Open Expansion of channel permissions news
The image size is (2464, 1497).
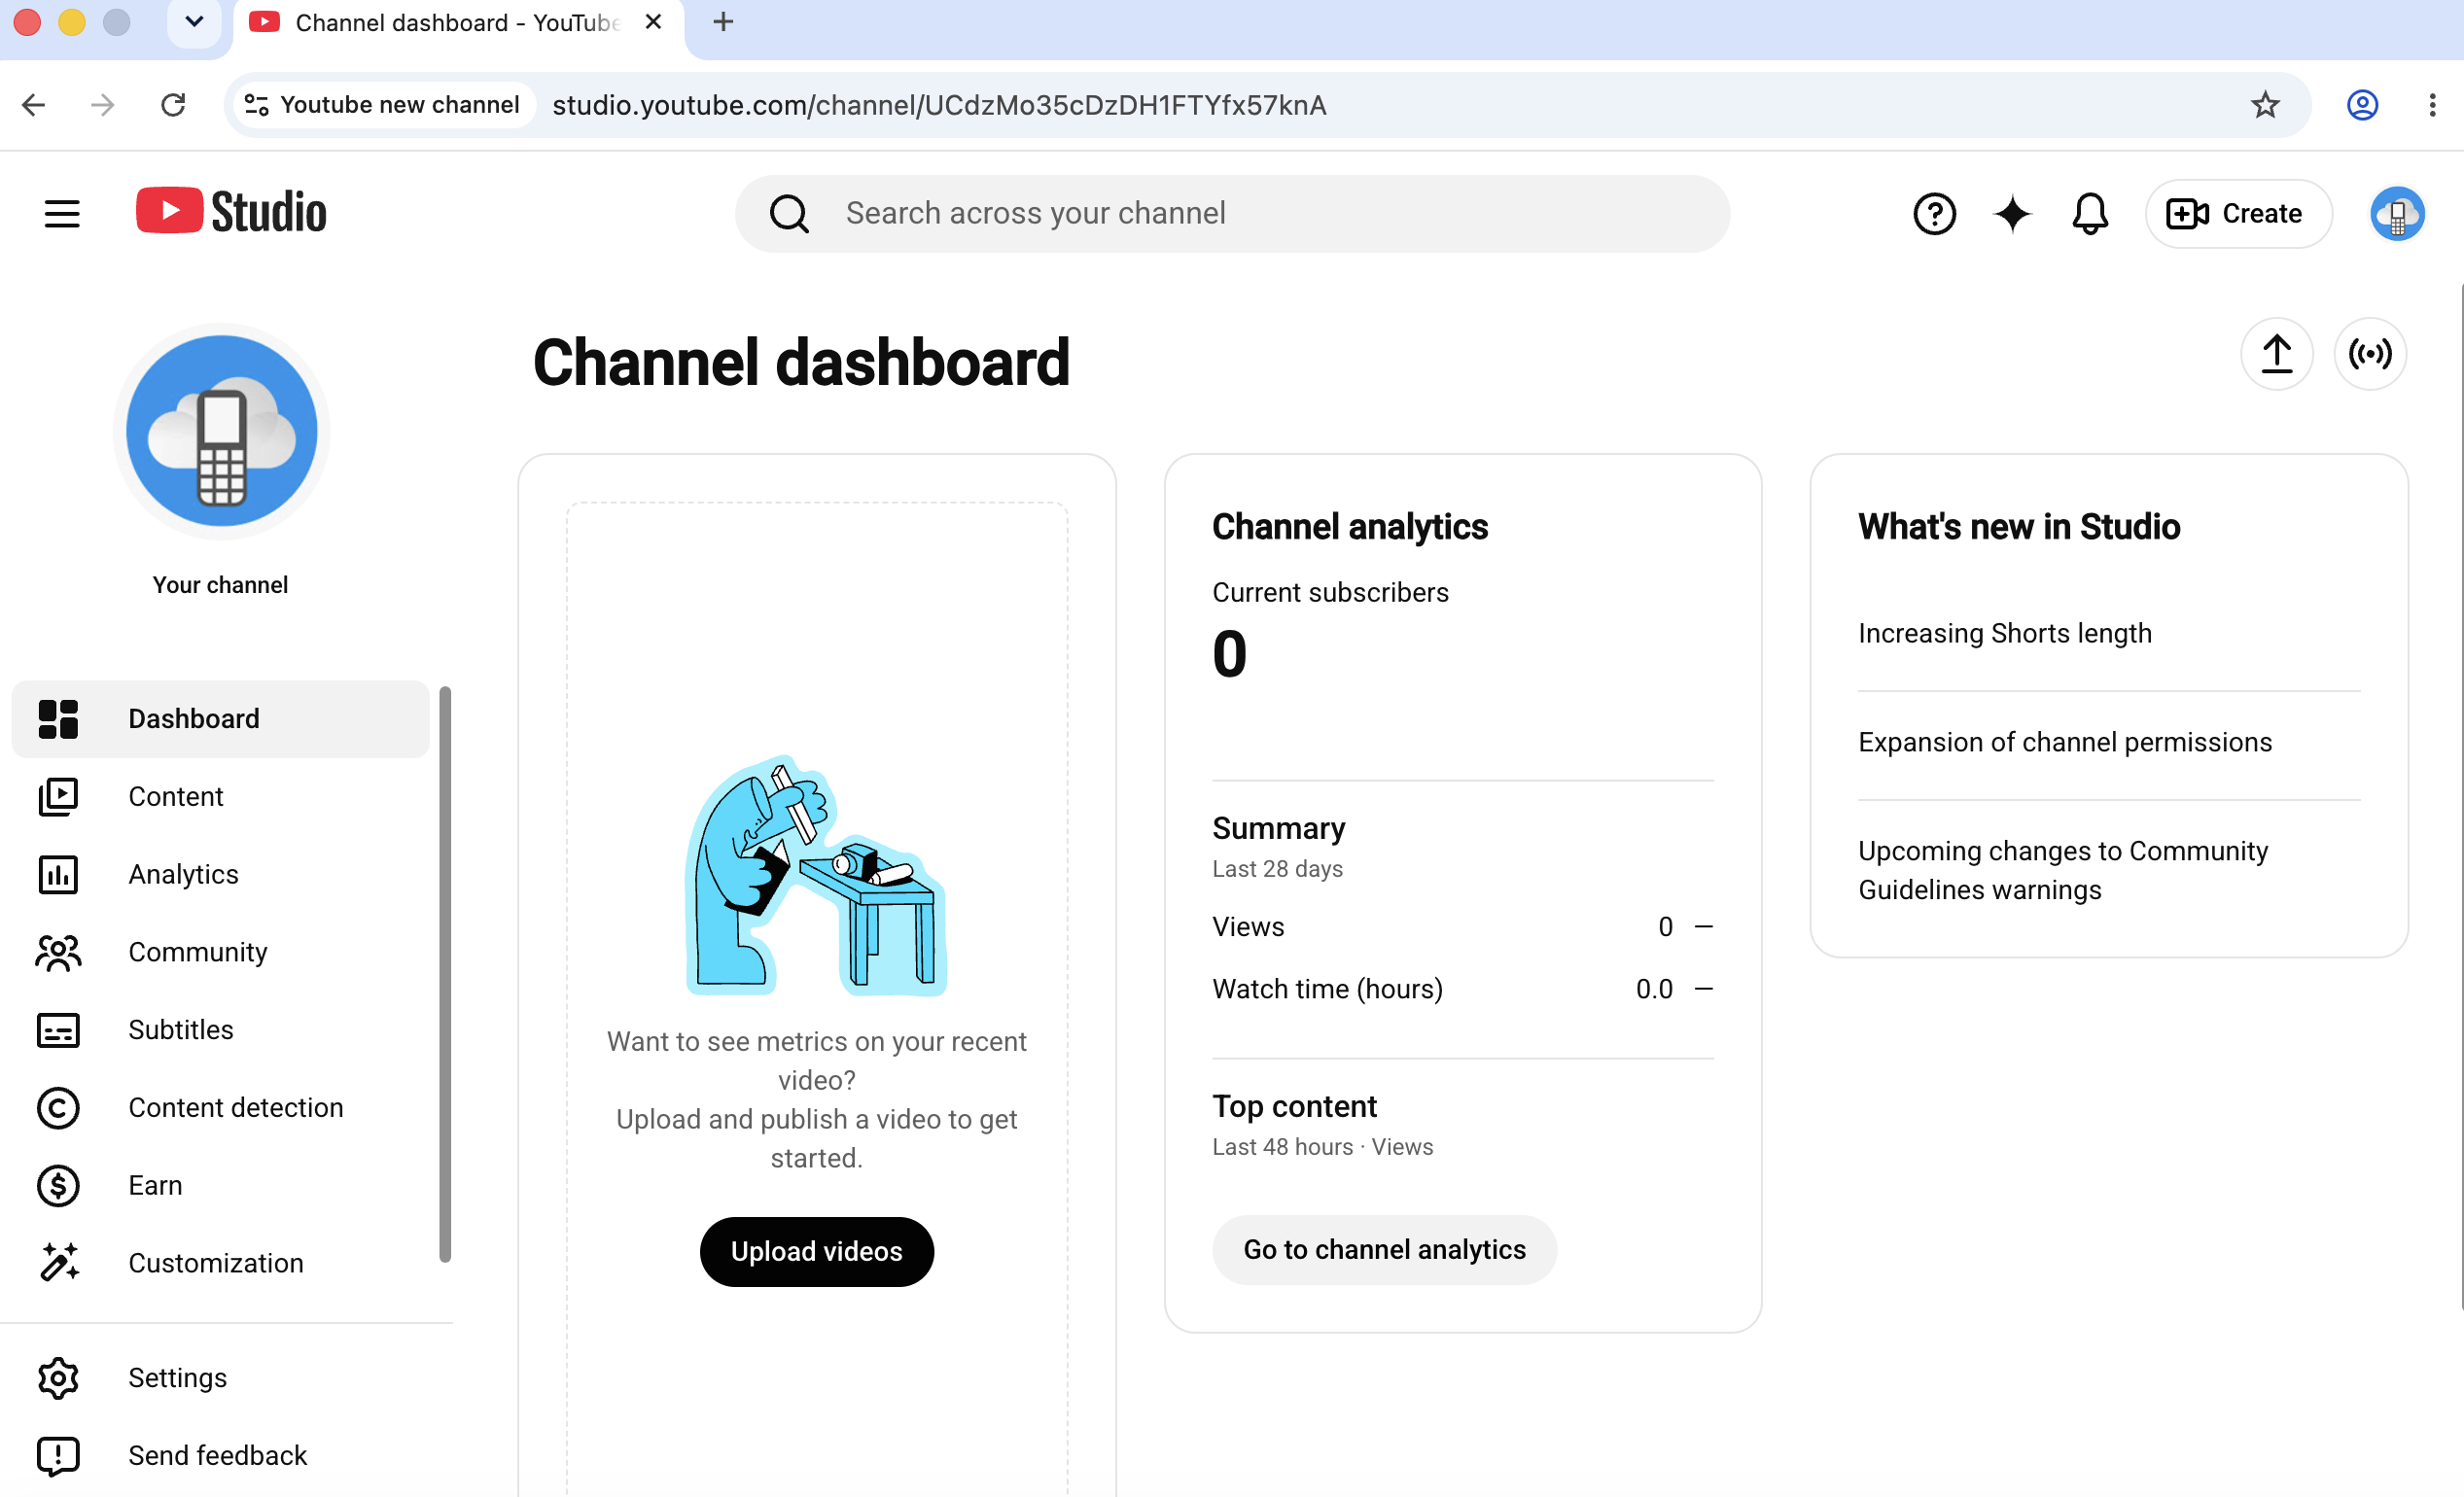point(2065,742)
